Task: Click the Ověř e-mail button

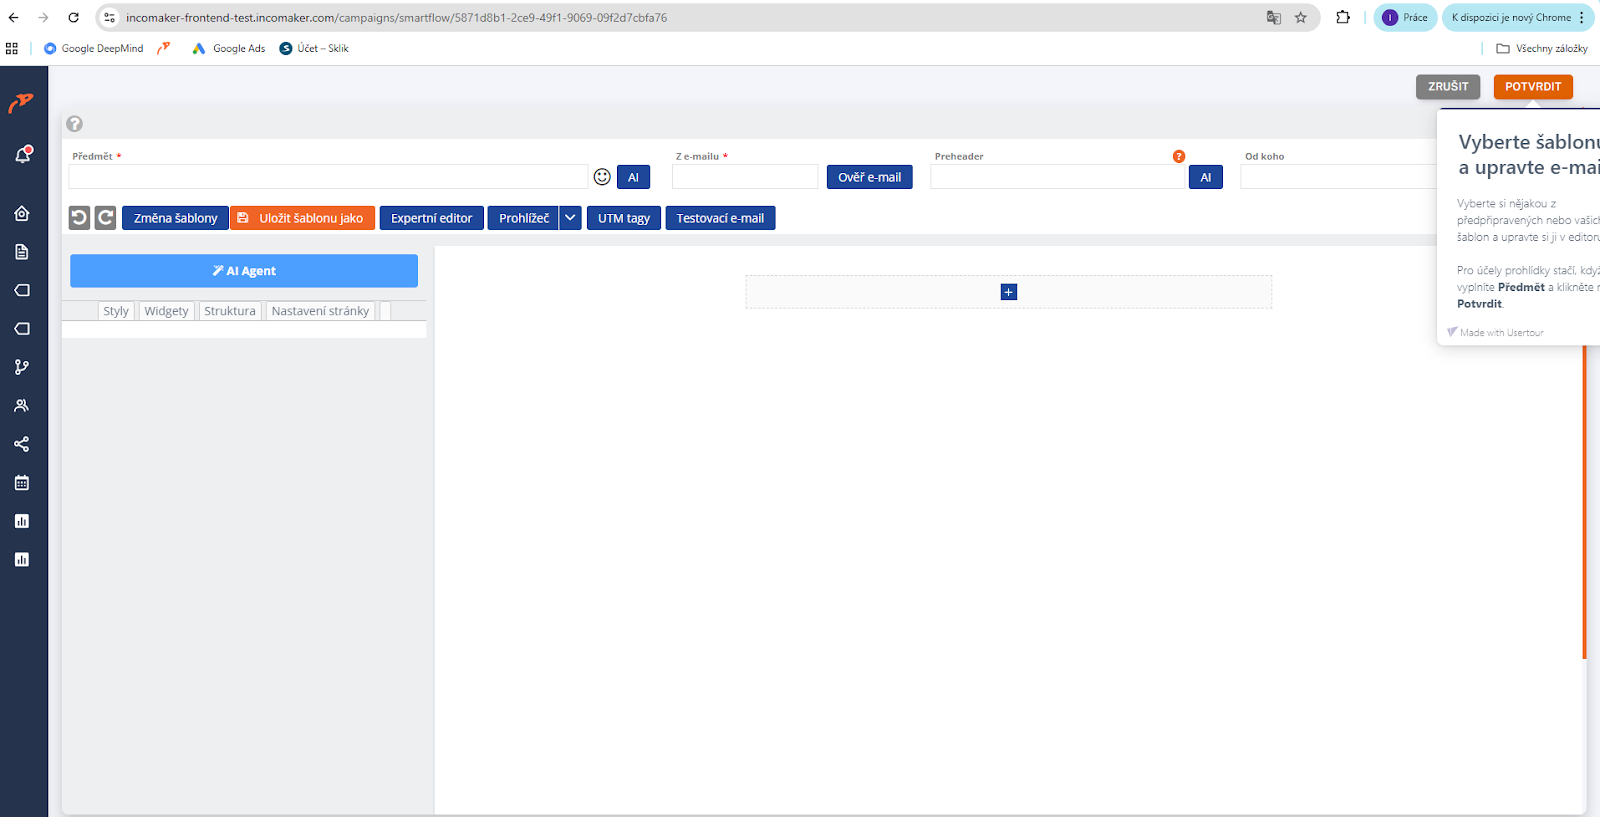Action: pos(870,177)
